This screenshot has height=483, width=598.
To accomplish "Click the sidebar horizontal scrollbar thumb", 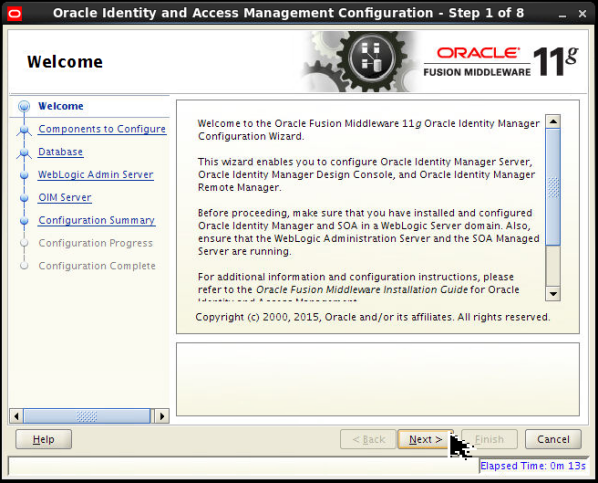I will (87, 416).
